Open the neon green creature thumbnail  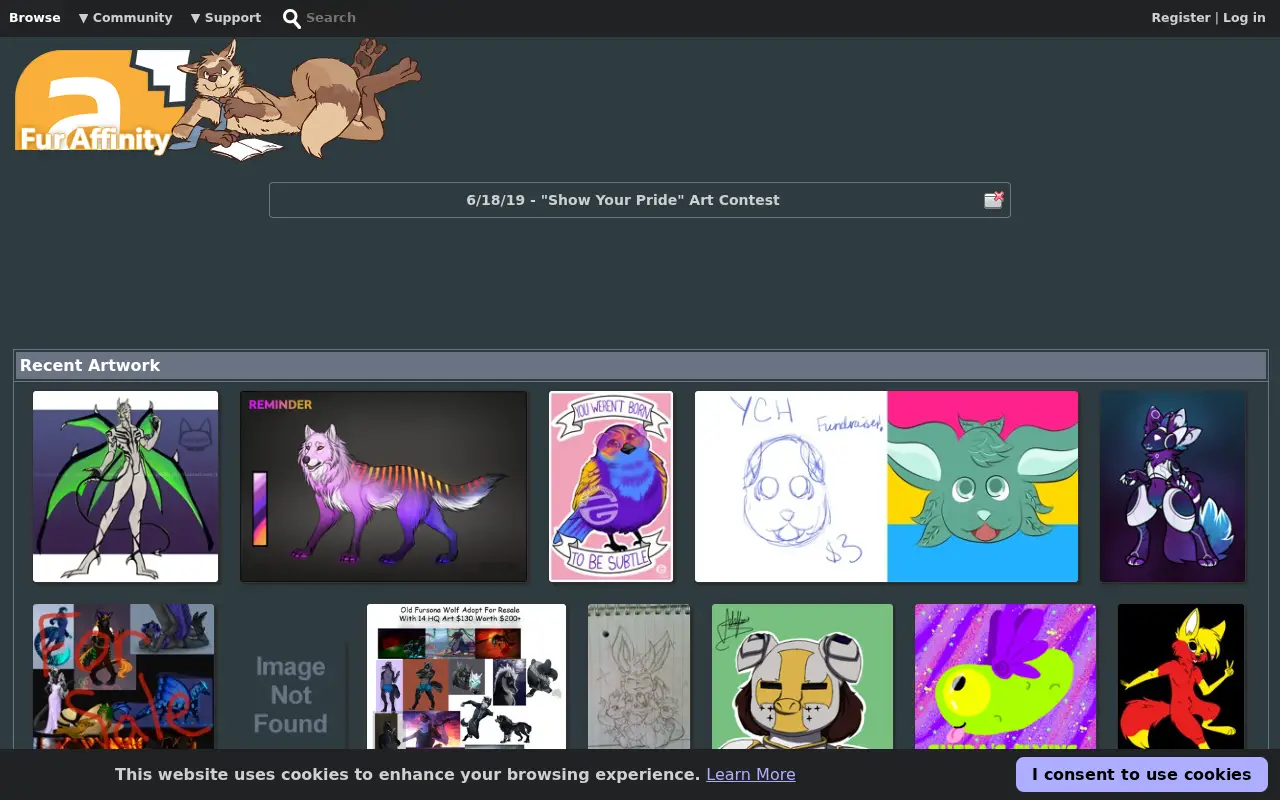tap(1005, 677)
